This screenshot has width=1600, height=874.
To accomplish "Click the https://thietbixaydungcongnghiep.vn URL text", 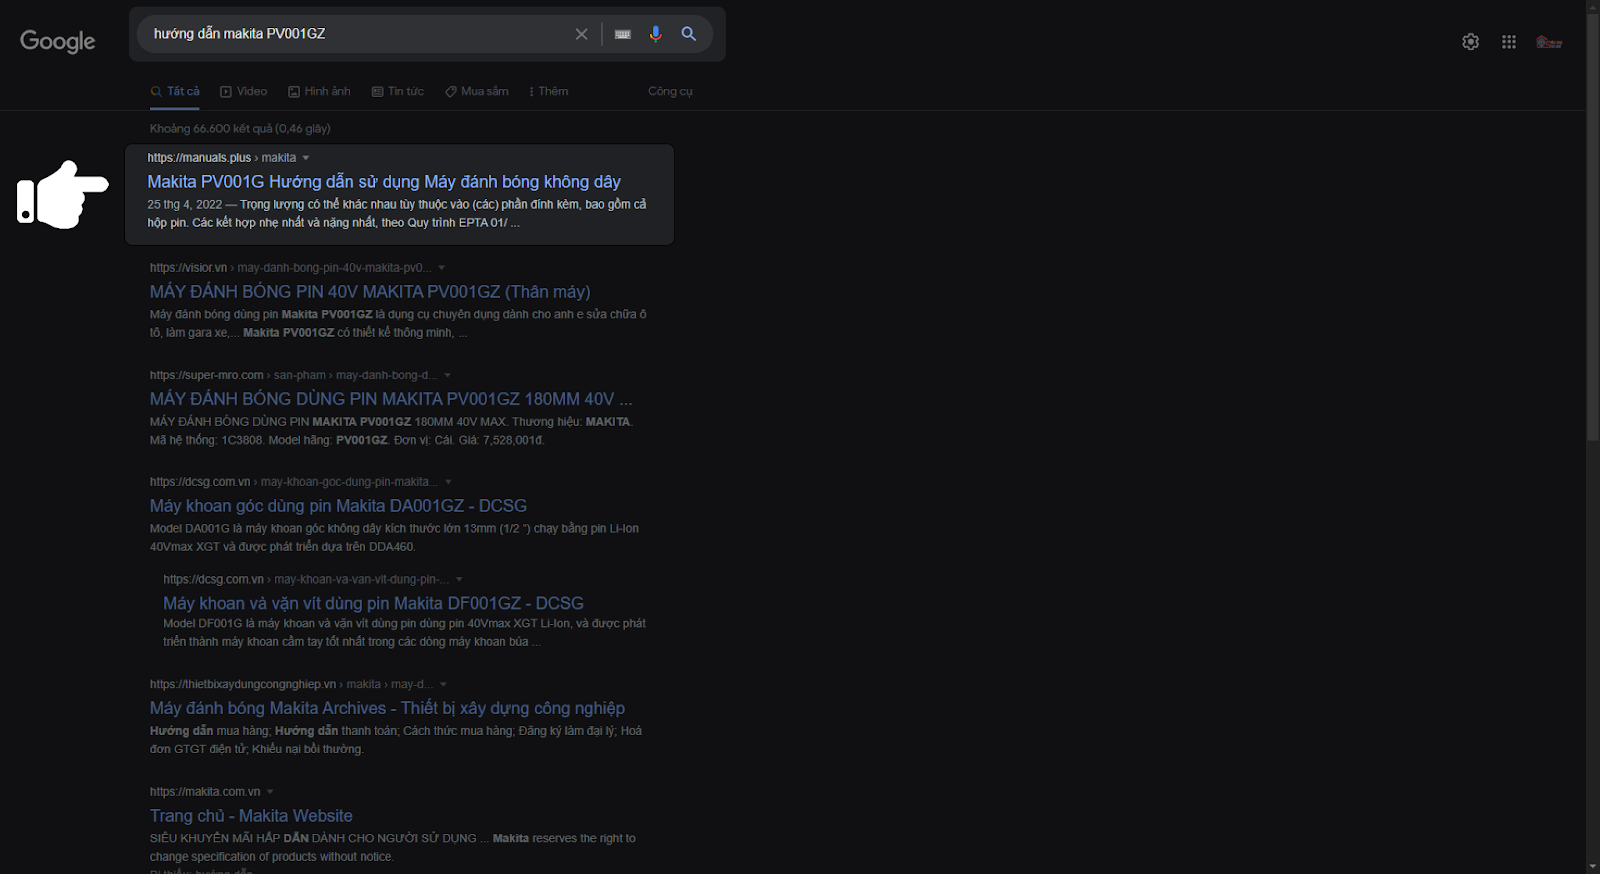I will (x=243, y=685).
